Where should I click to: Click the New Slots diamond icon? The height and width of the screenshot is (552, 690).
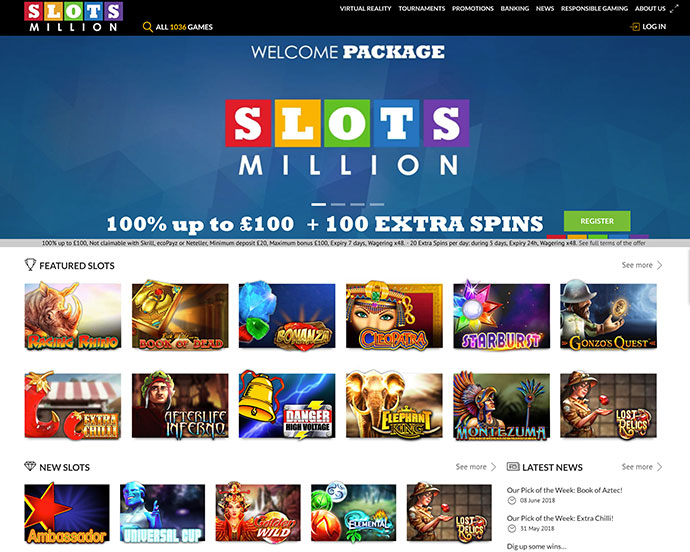(x=30, y=466)
